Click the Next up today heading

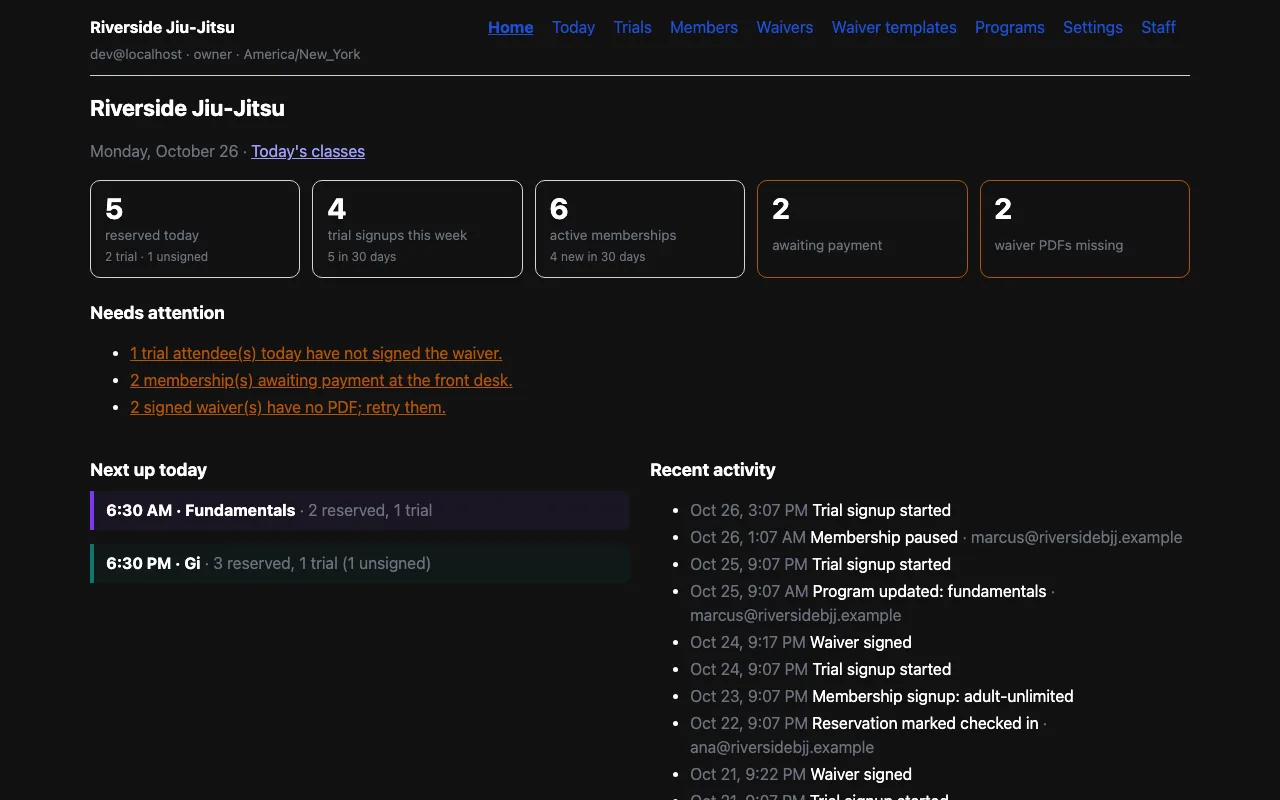pos(148,470)
